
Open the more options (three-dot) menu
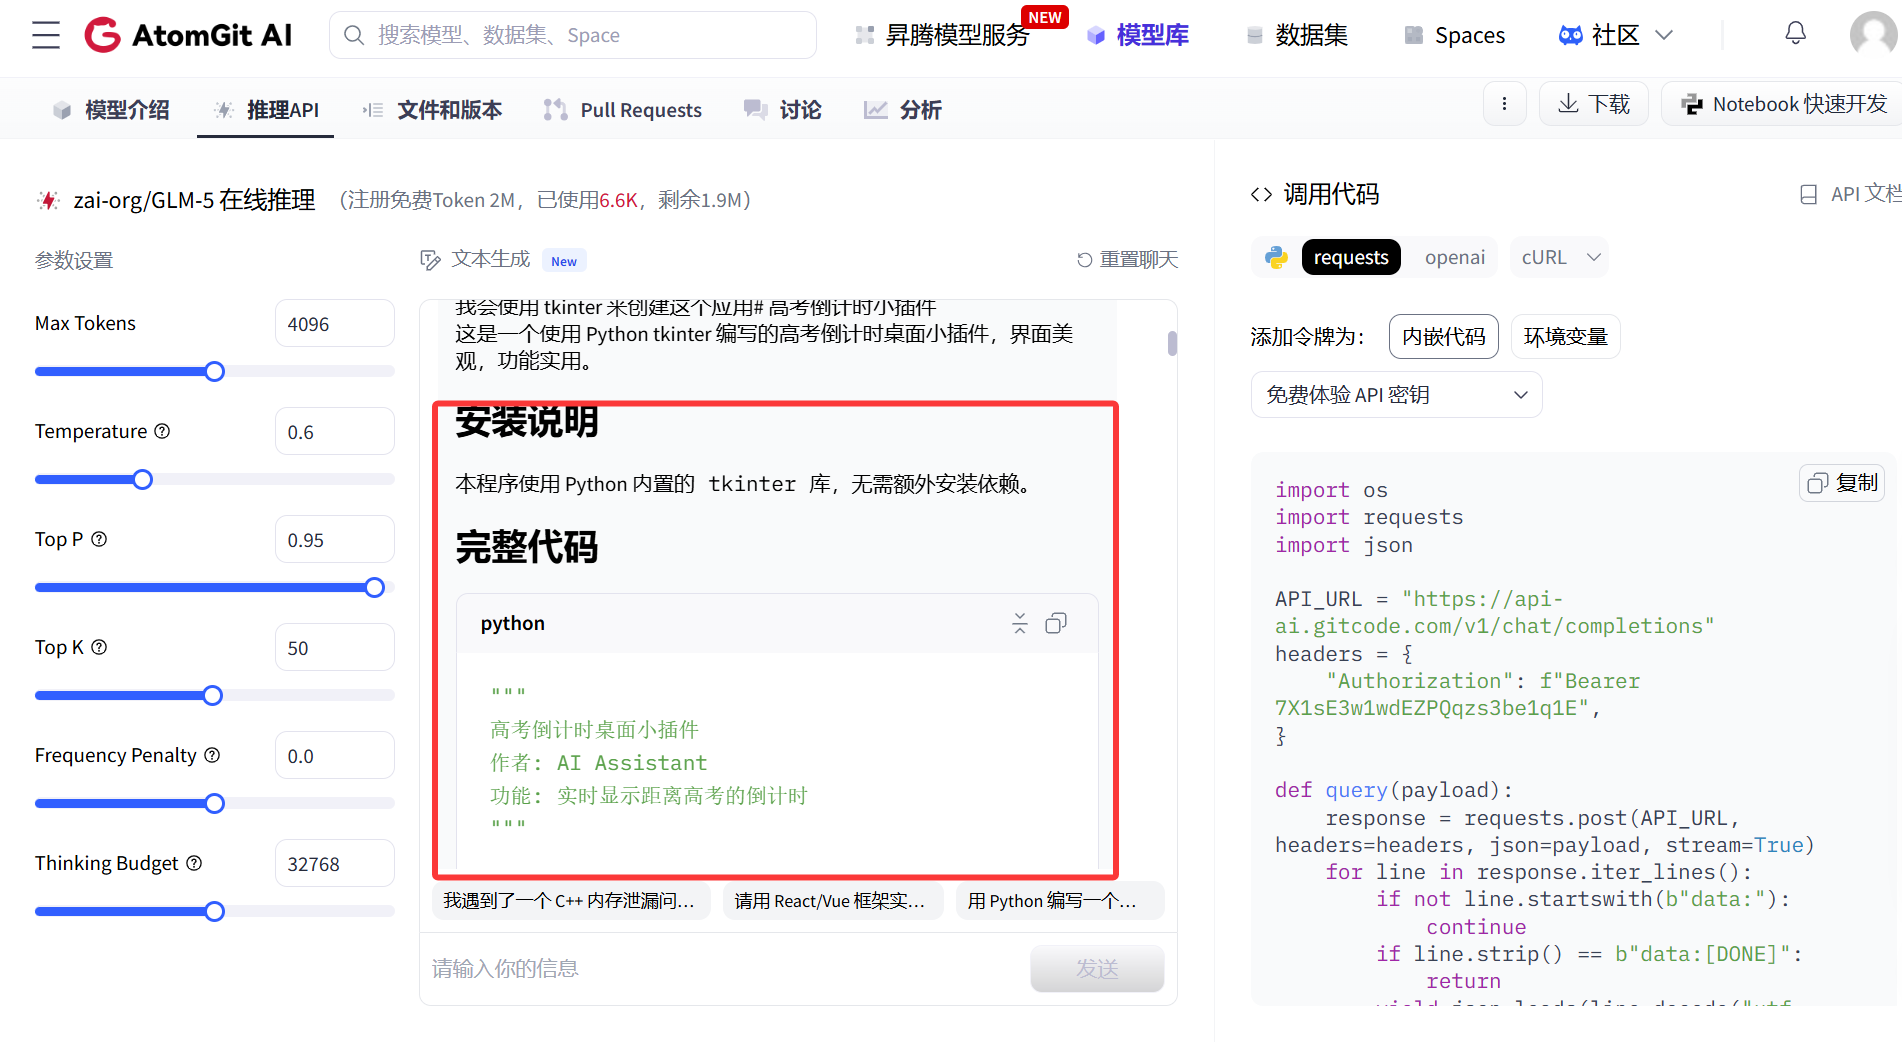coord(1504,103)
